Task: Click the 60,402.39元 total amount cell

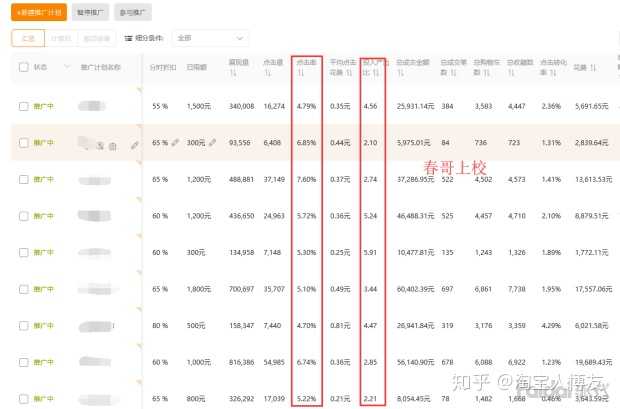Action: click(x=416, y=289)
